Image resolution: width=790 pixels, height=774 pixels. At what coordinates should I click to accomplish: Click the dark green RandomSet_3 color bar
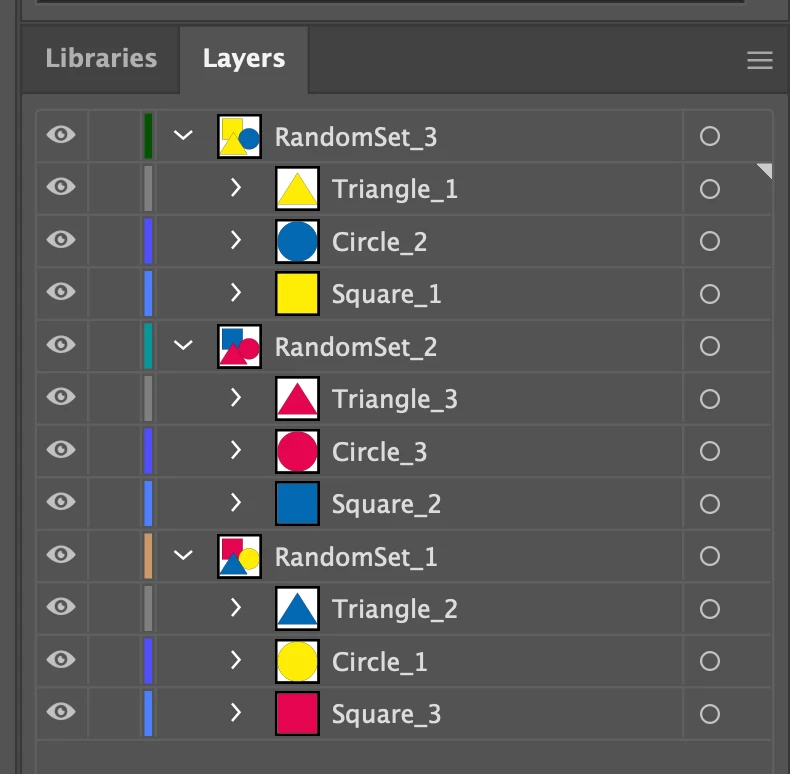pos(148,136)
